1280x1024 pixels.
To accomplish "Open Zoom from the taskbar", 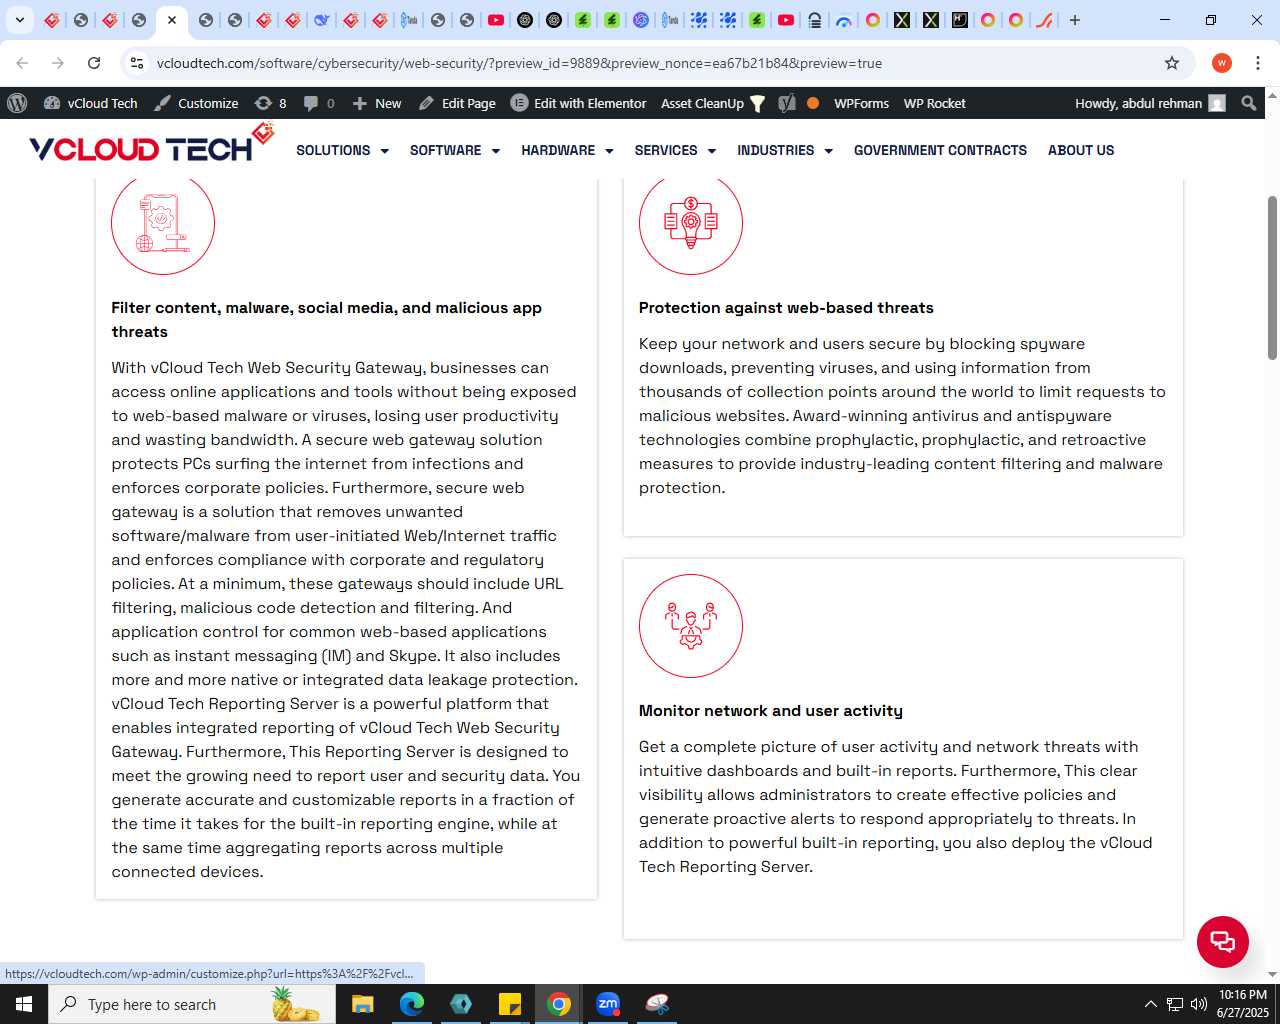I will click(x=608, y=1004).
